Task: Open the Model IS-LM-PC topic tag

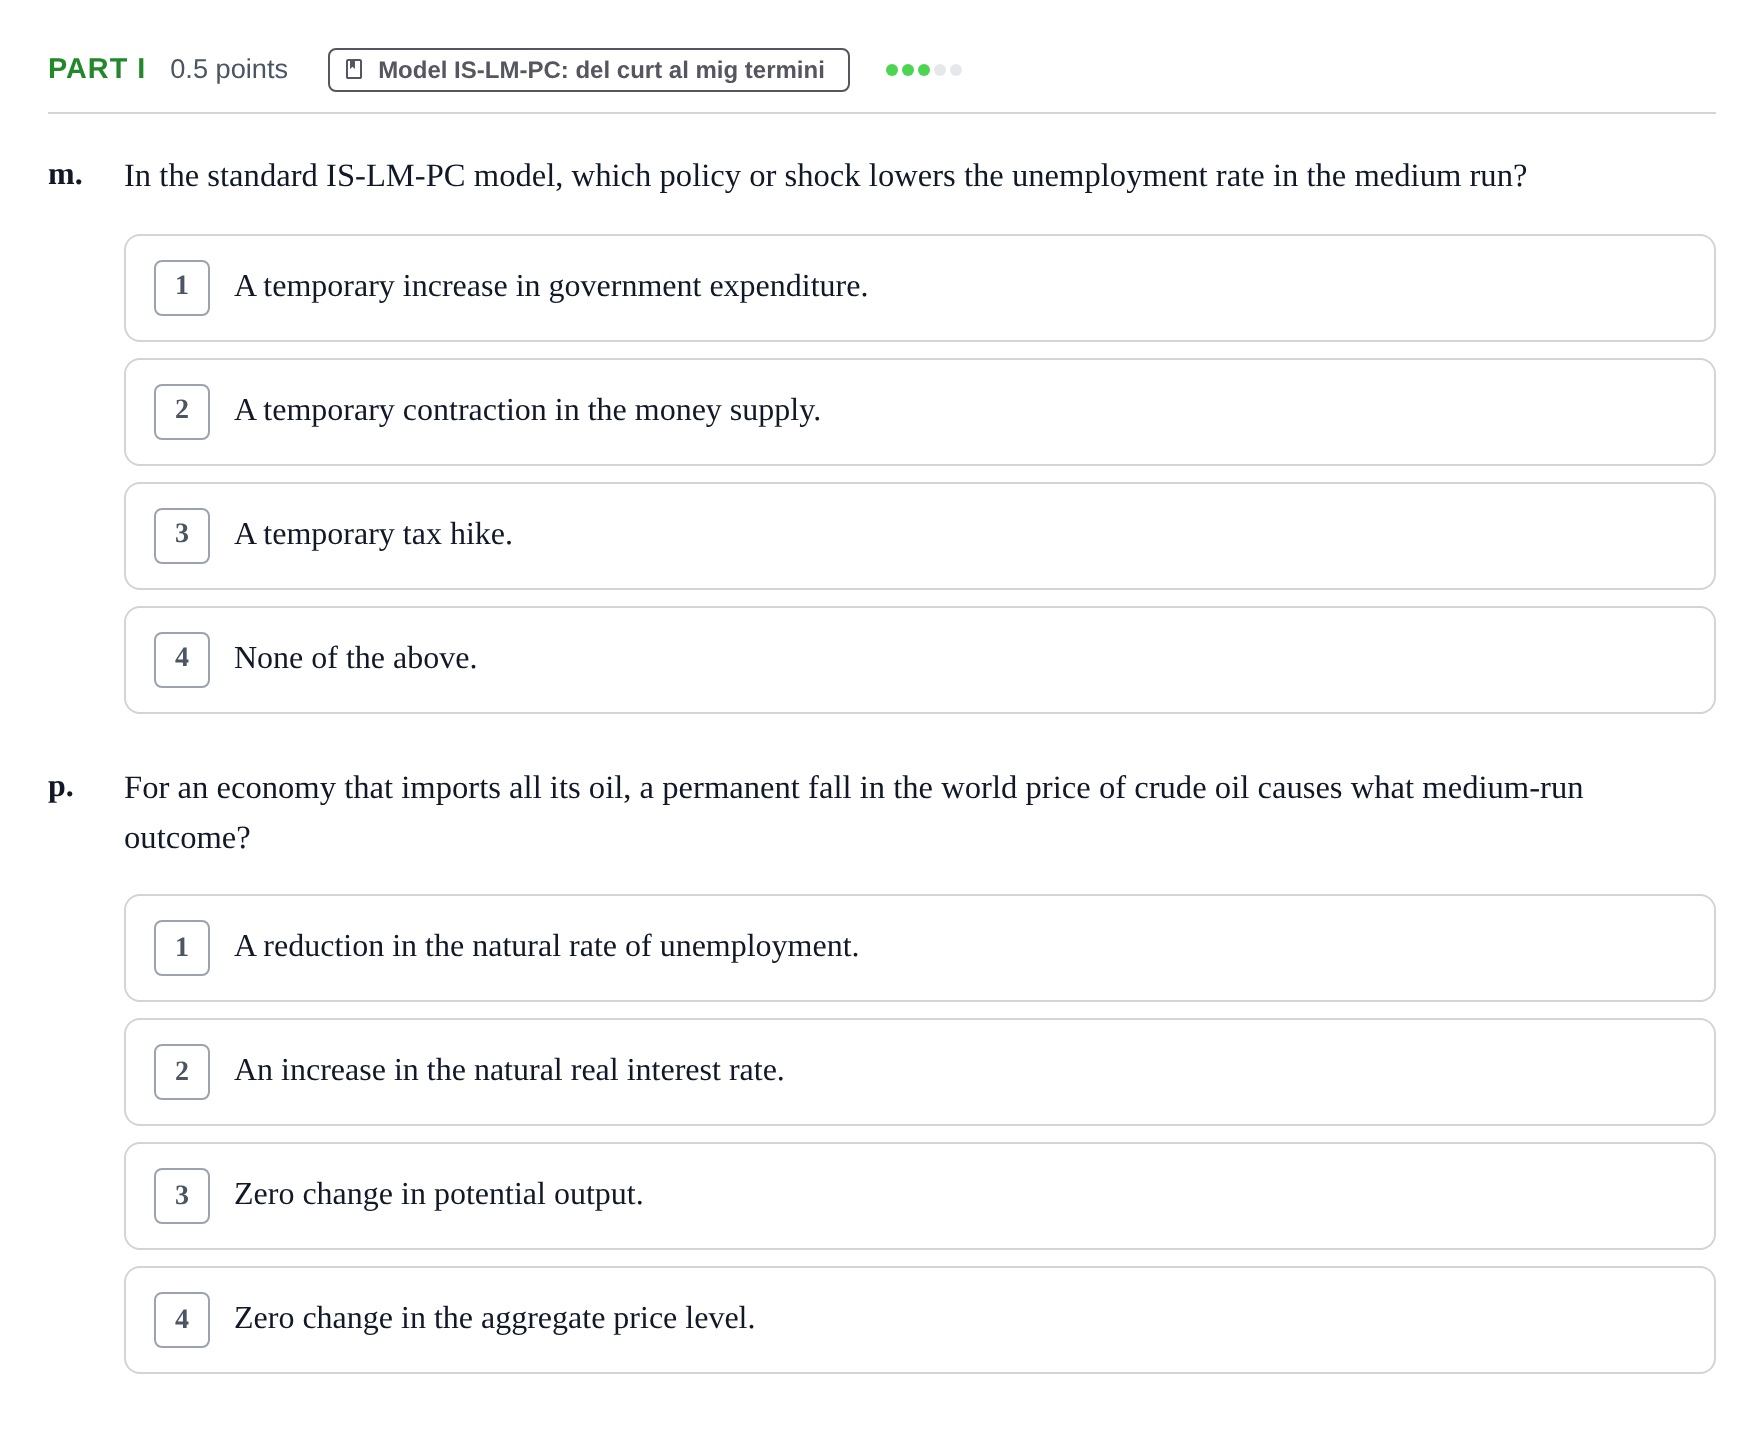Action: click(589, 70)
